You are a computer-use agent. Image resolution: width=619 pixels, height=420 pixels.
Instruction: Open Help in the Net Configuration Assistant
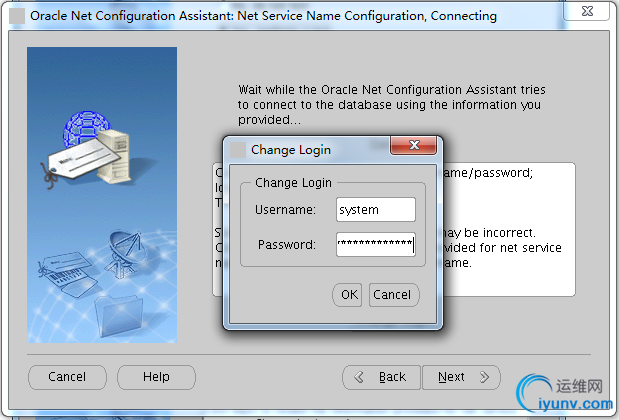click(156, 377)
